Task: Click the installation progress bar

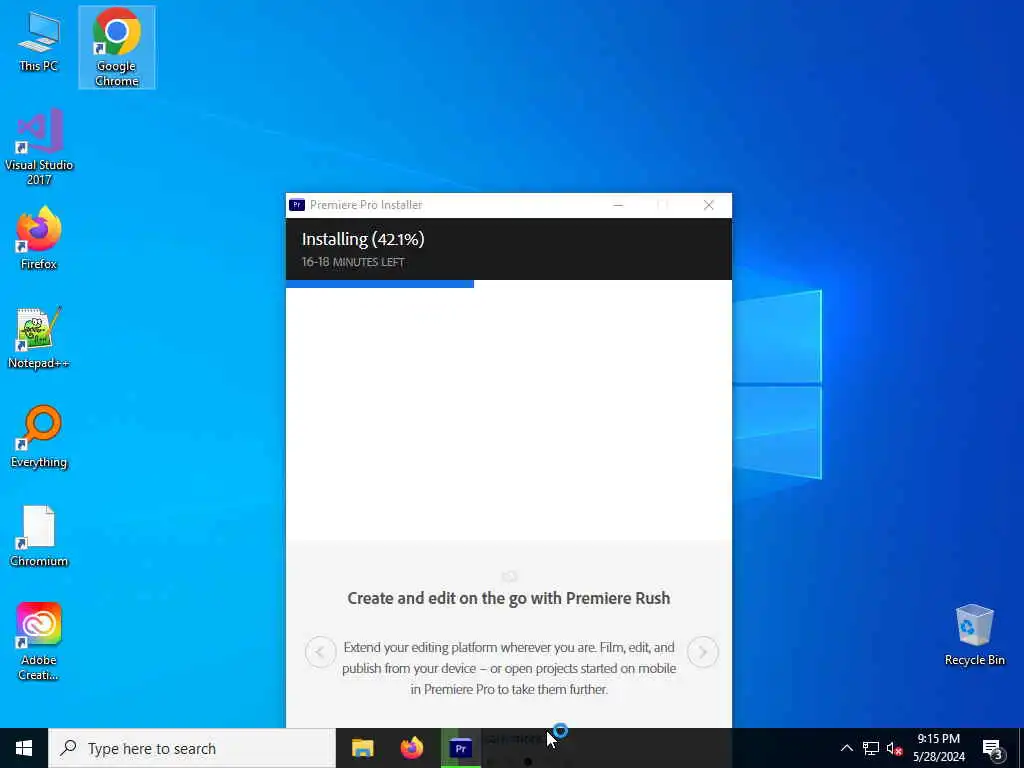Action: click(x=509, y=283)
